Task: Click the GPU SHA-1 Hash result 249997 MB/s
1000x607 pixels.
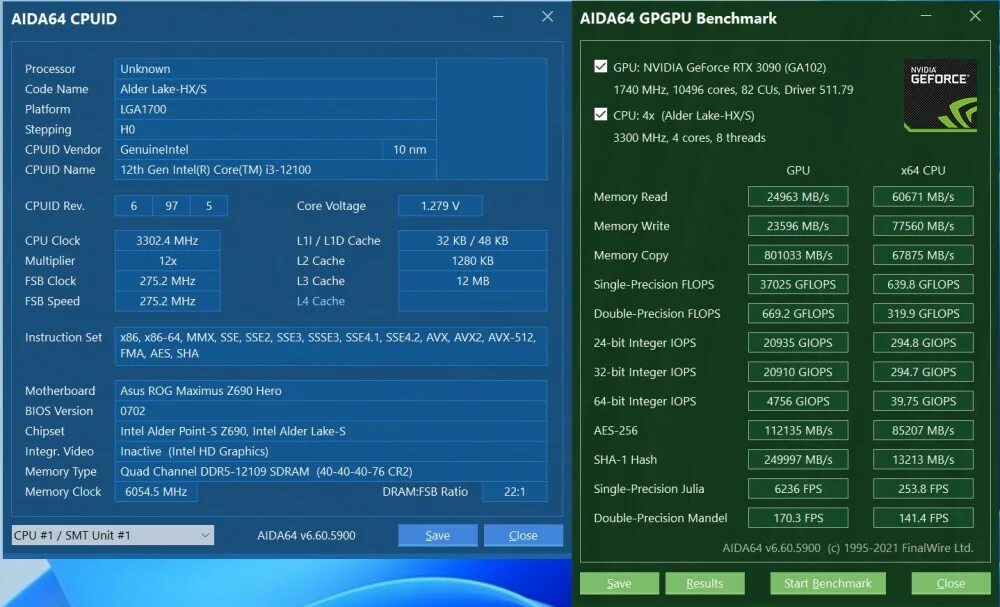Action: 798,460
